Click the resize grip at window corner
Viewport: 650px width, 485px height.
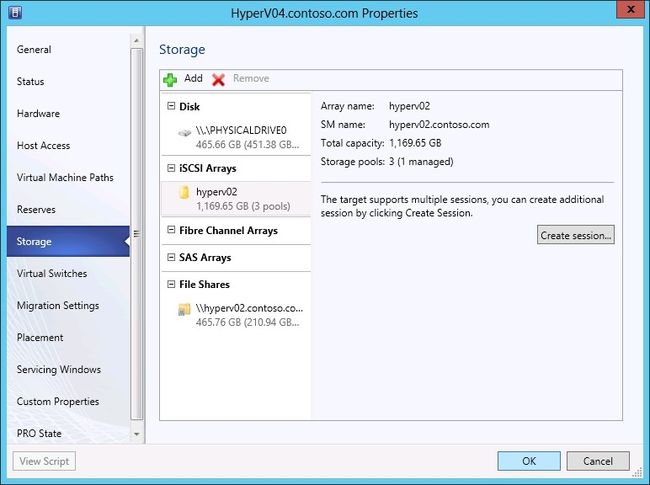(637, 472)
